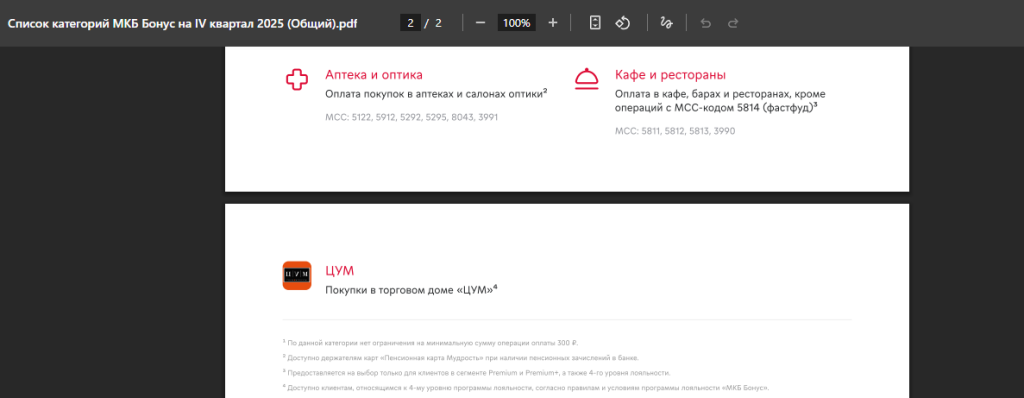Select the red ЦУМ category heading
1024x398 pixels.
pos(340,271)
